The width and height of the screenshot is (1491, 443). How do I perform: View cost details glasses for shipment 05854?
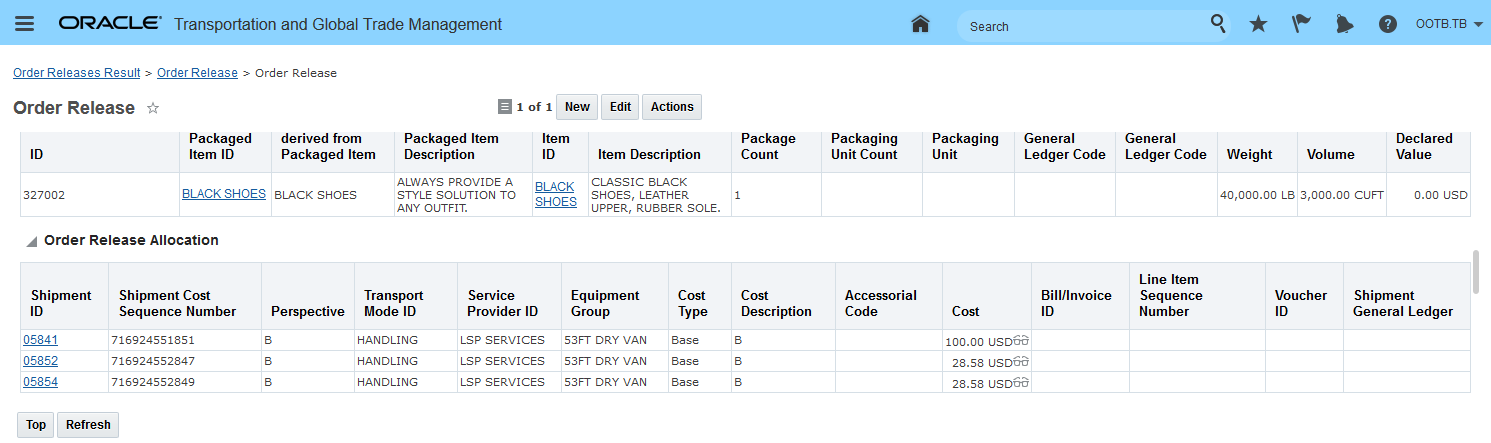(x=1021, y=382)
